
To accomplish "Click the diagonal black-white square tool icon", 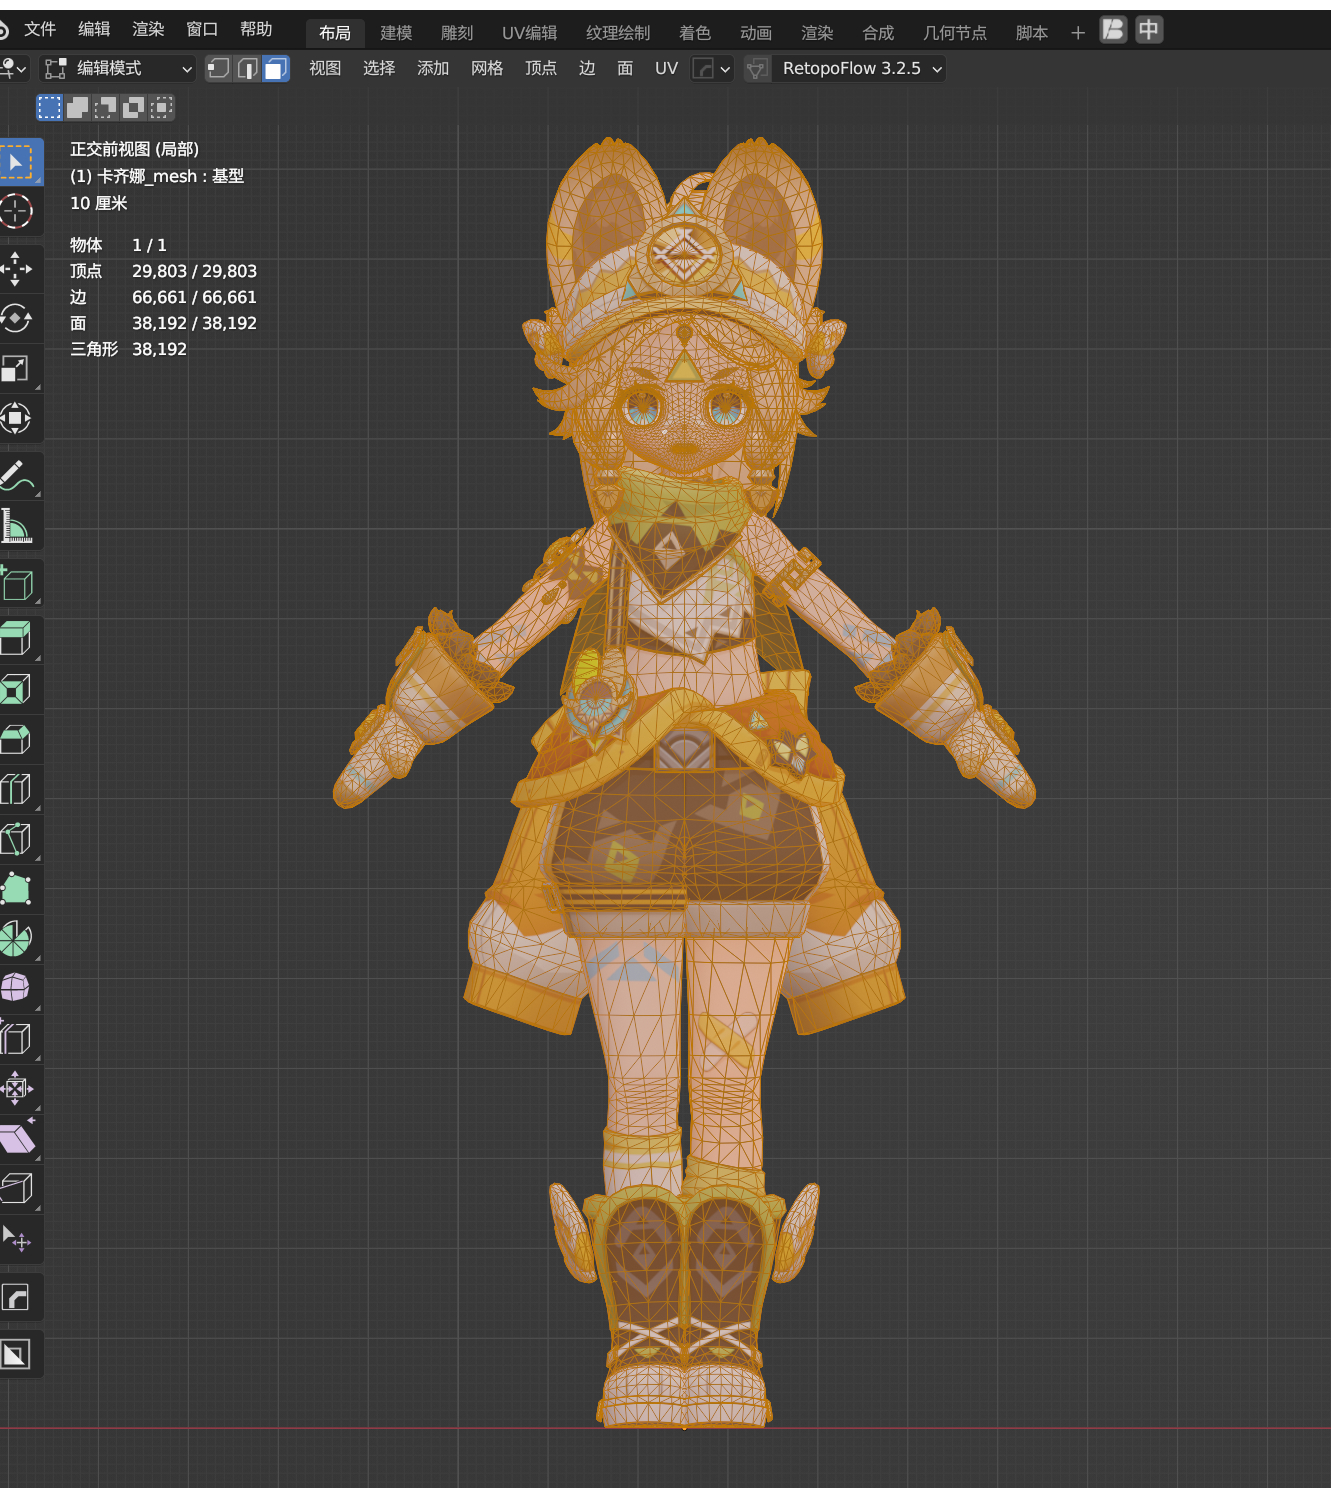I will tap(16, 1355).
